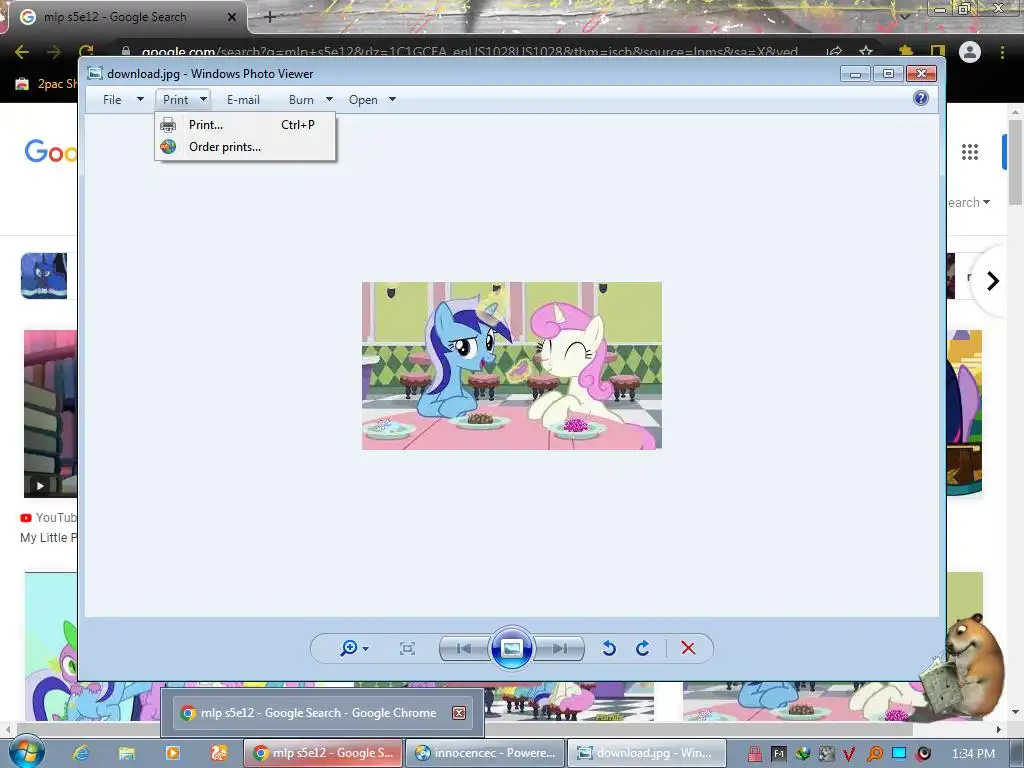The image size is (1024, 768).
Task: Open the orange UC Browser taskbar icon
Action: click(x=219, y=753)
